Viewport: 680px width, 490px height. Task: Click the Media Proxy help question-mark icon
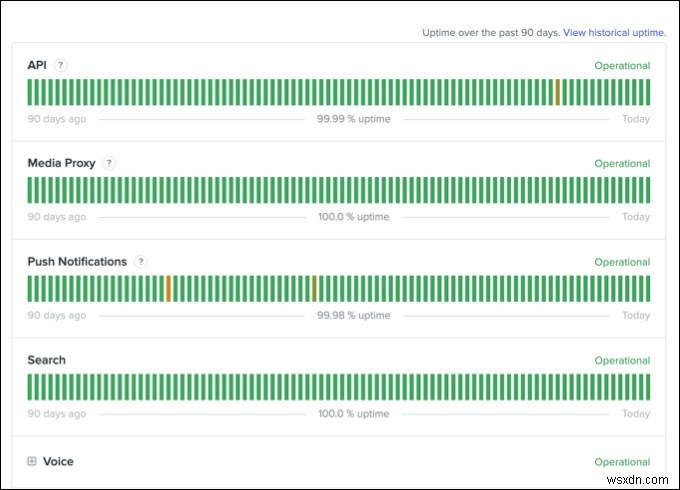tap(109, 163)
